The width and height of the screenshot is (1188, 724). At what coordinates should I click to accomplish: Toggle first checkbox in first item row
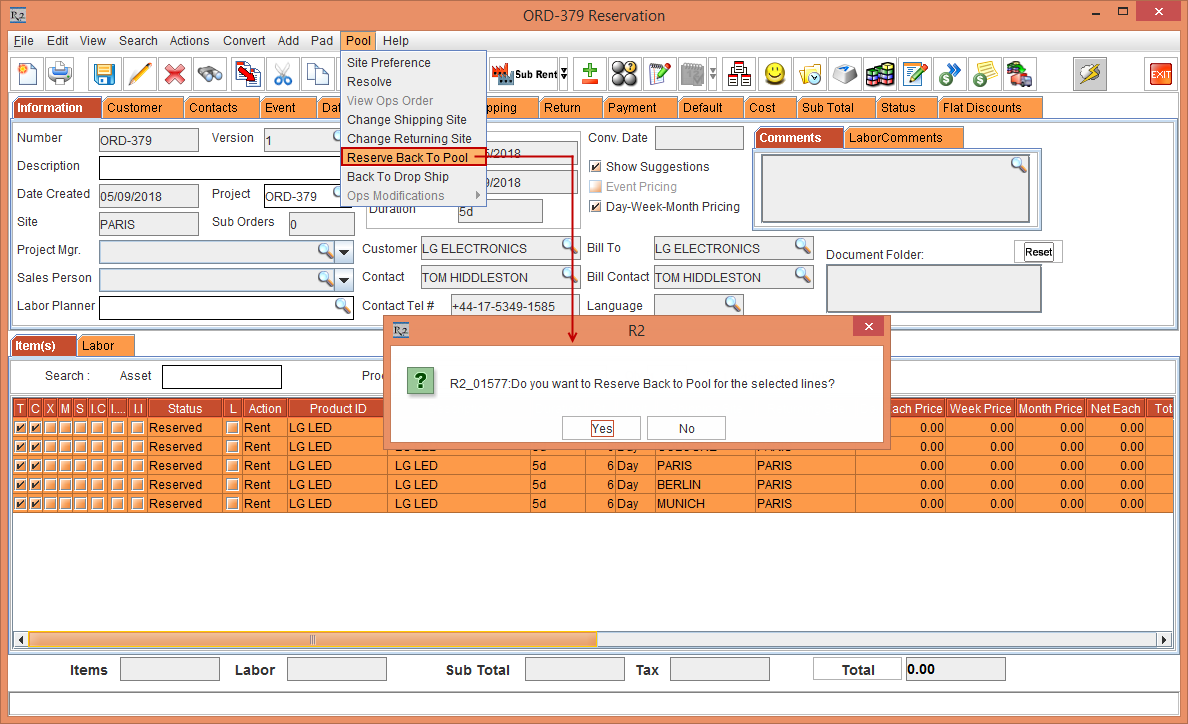[x=20, y=428]
